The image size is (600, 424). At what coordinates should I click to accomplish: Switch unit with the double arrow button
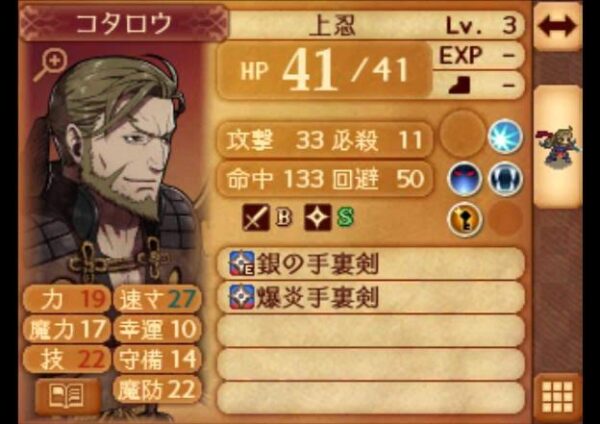point(557,27)
